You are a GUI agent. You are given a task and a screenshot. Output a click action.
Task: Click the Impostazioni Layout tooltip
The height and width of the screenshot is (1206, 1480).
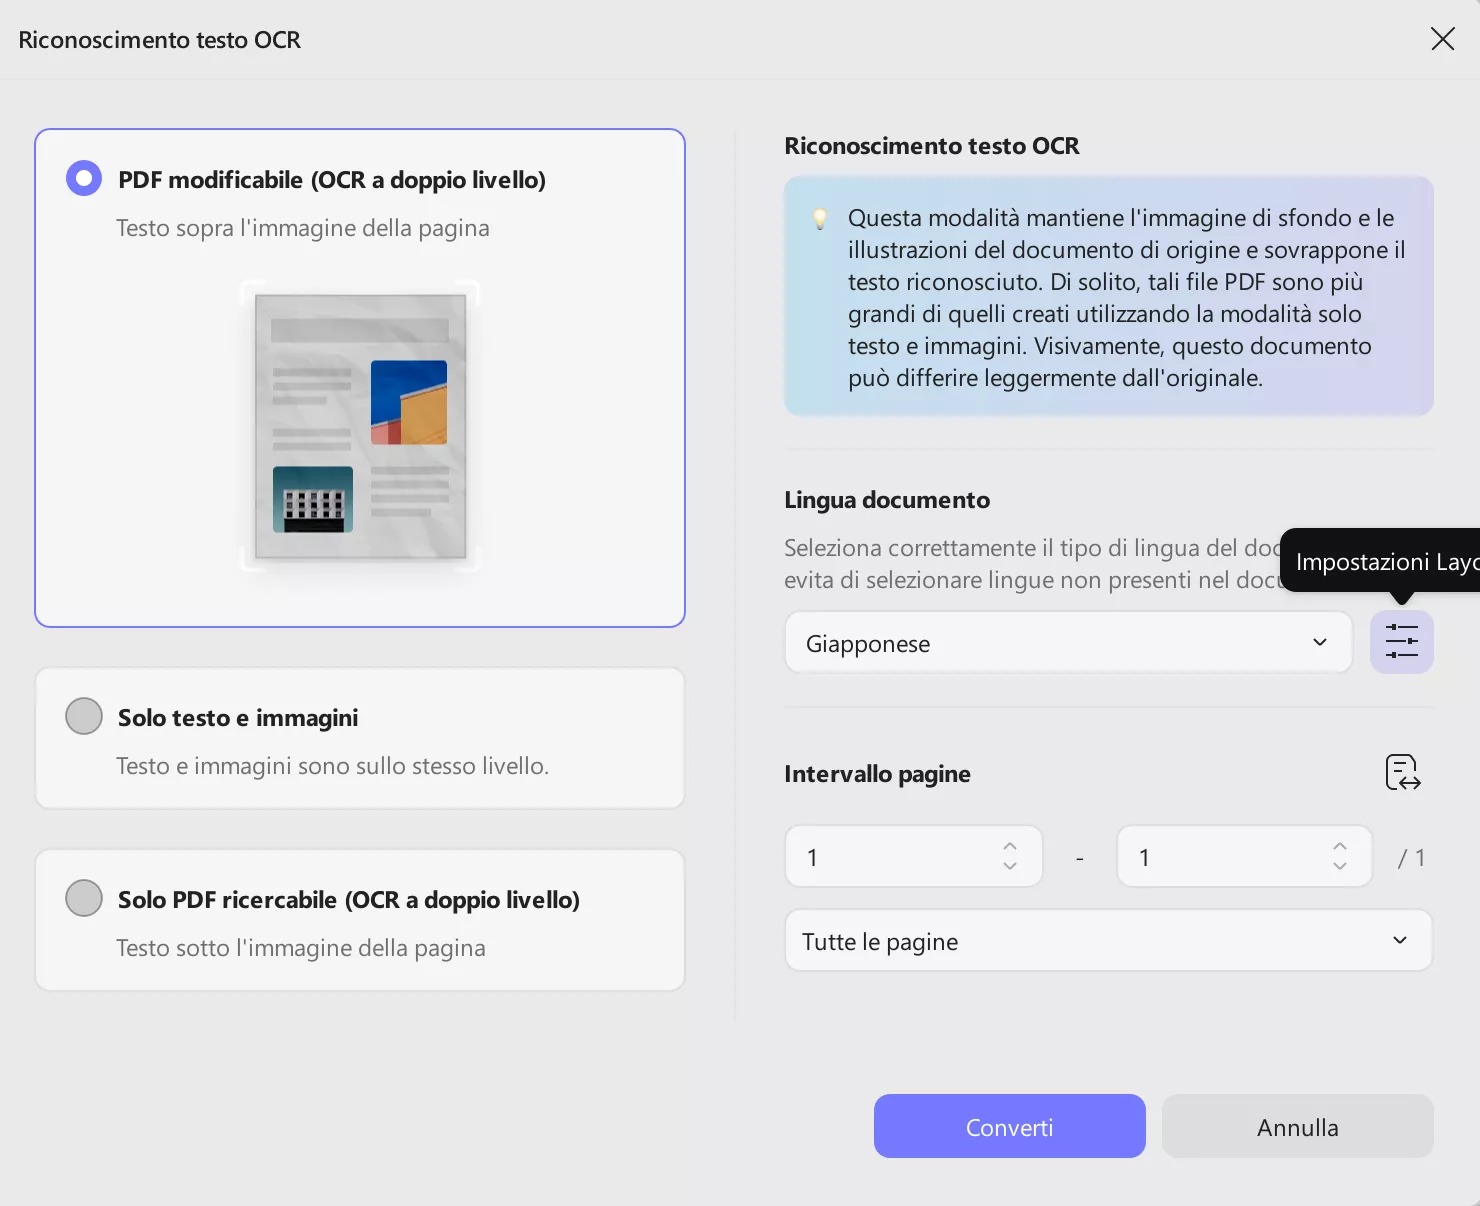pos(1385,561)
